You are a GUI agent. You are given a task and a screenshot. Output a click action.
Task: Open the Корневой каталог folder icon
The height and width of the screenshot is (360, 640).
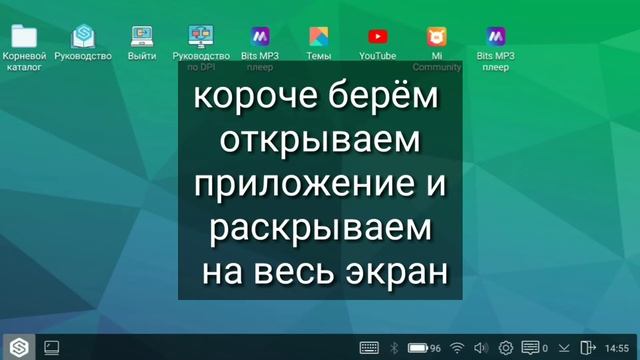tap(24, 36)
